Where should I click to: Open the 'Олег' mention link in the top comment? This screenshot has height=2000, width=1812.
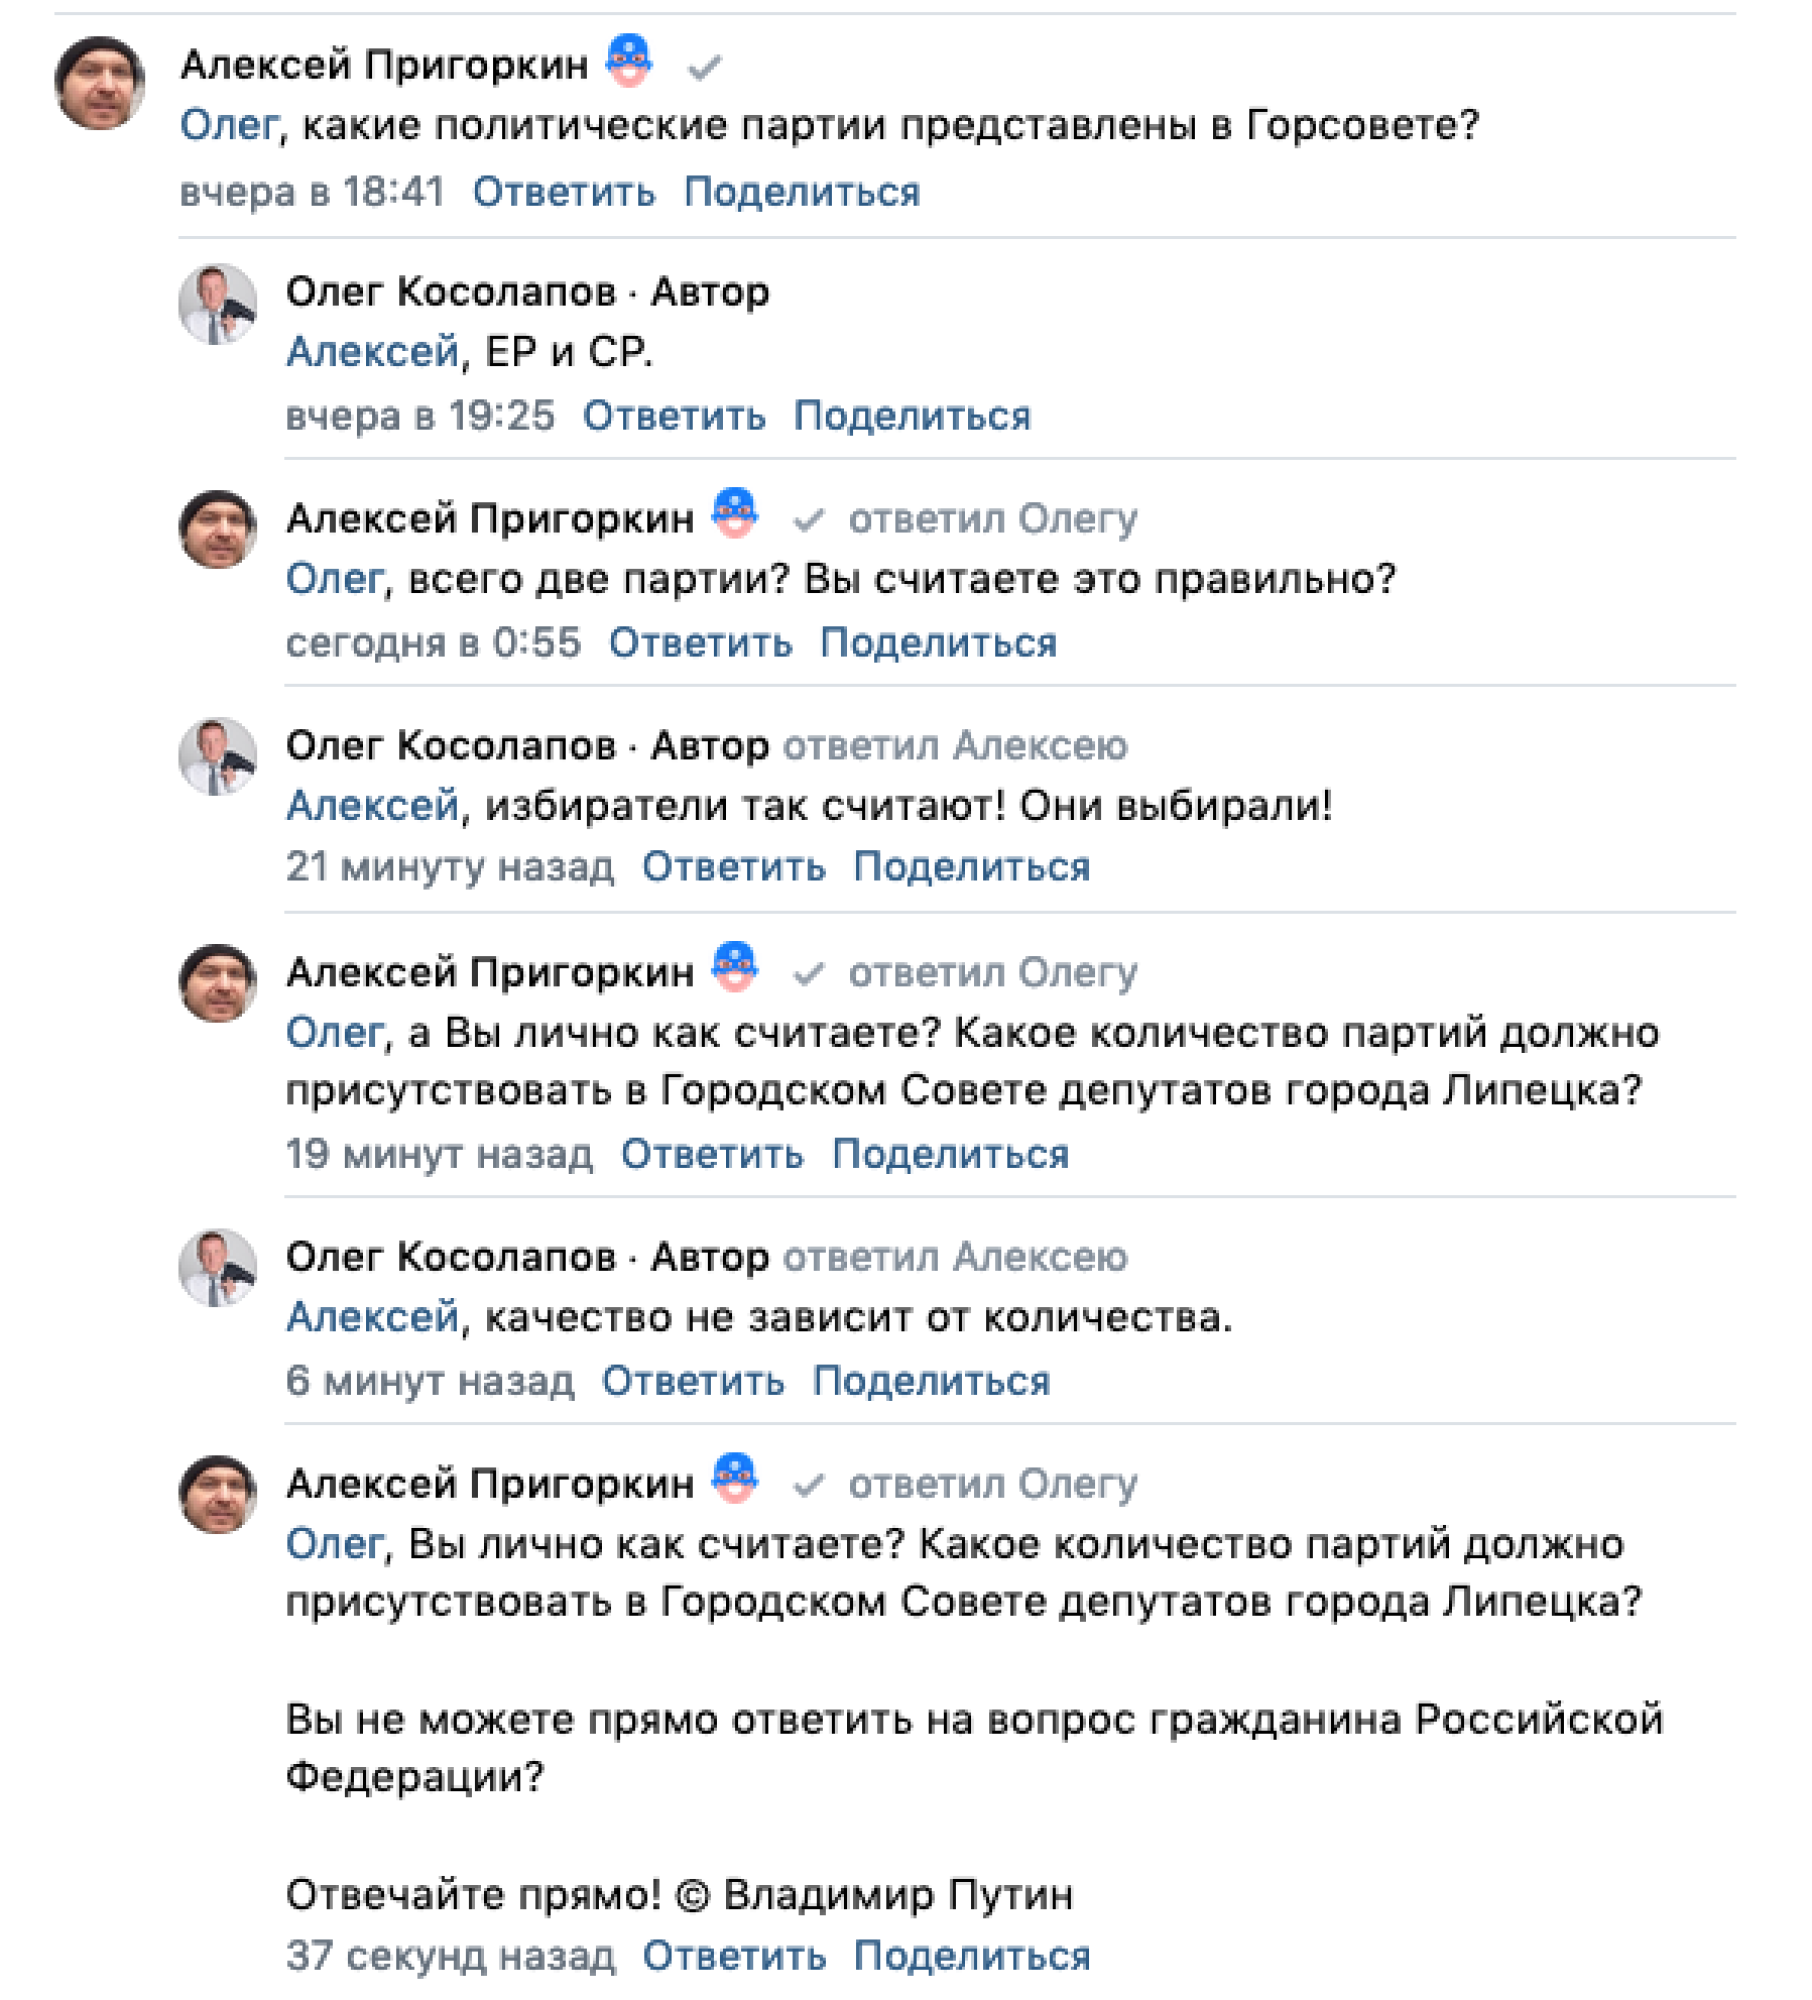228,126
